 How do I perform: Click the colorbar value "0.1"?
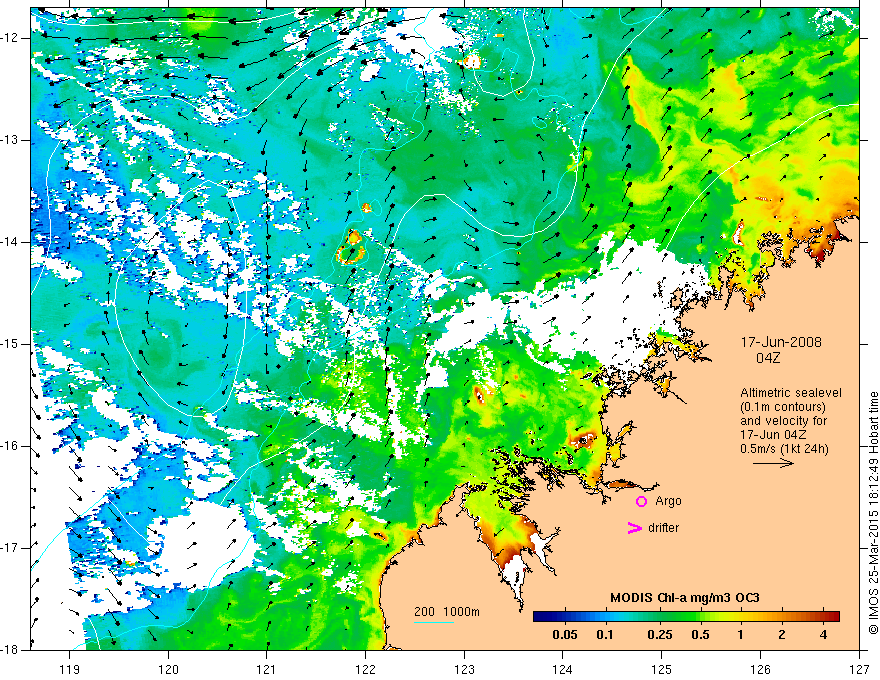pos(605,635)
